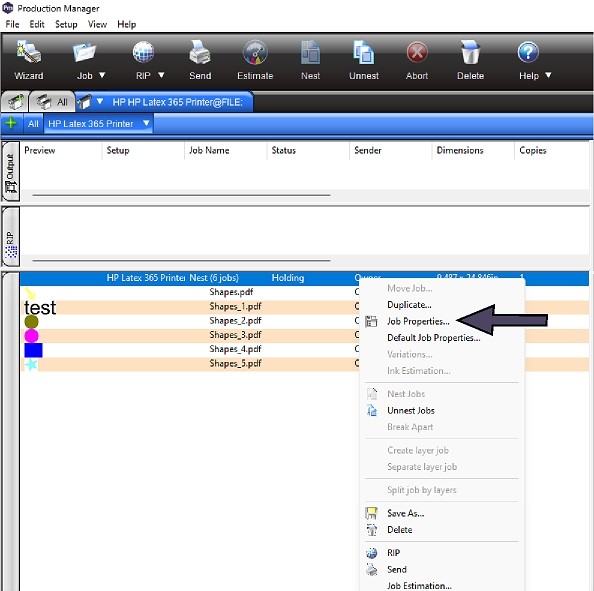Click the context menu Send printer icon
Image resolution: width=594 pixels, height=591 pixels.
coord(372,569)
